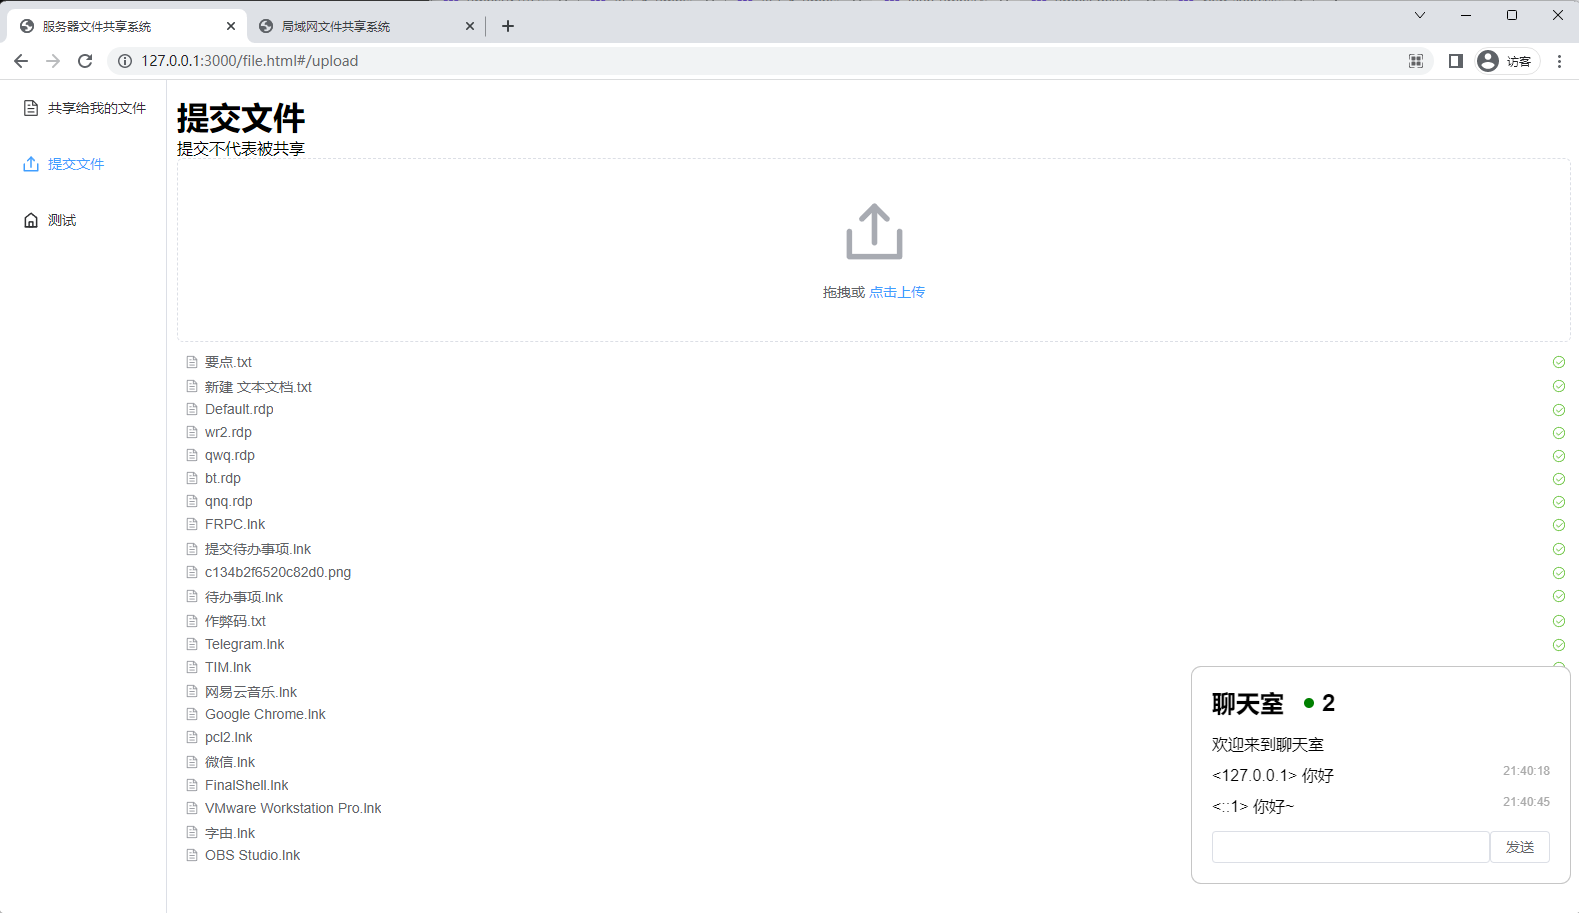This screenshot has height=913, width=1579.
Task: Select 测试 in the sidebar menu
Action: [x=61, y=220]
